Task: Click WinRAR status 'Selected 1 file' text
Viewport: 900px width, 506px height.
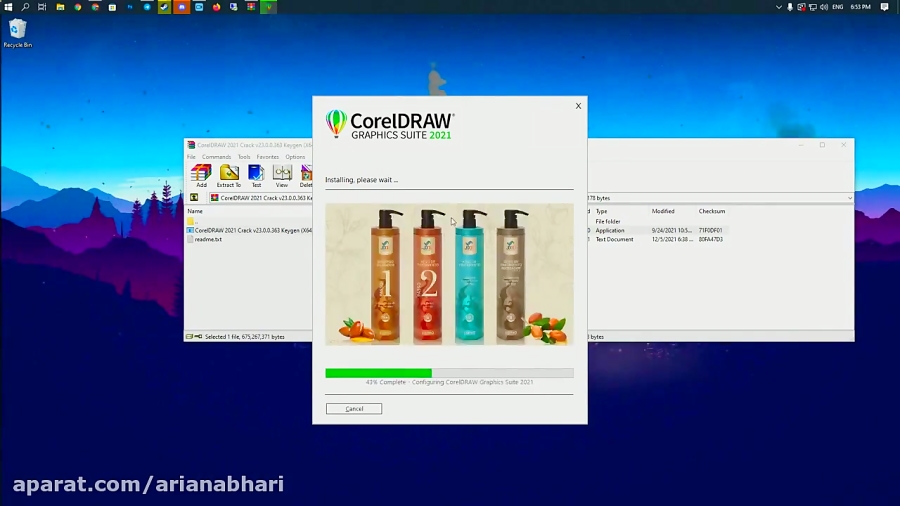Action: (x=245, y=337)
